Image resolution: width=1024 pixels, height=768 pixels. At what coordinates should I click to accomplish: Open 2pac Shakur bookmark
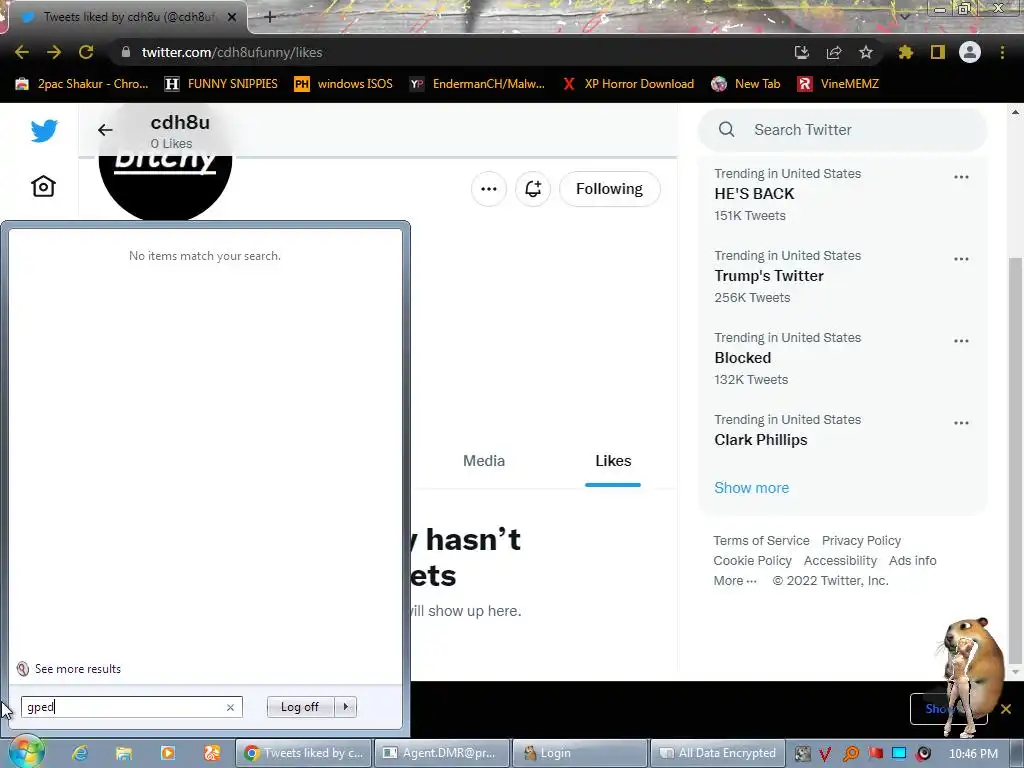pos(82,84)
